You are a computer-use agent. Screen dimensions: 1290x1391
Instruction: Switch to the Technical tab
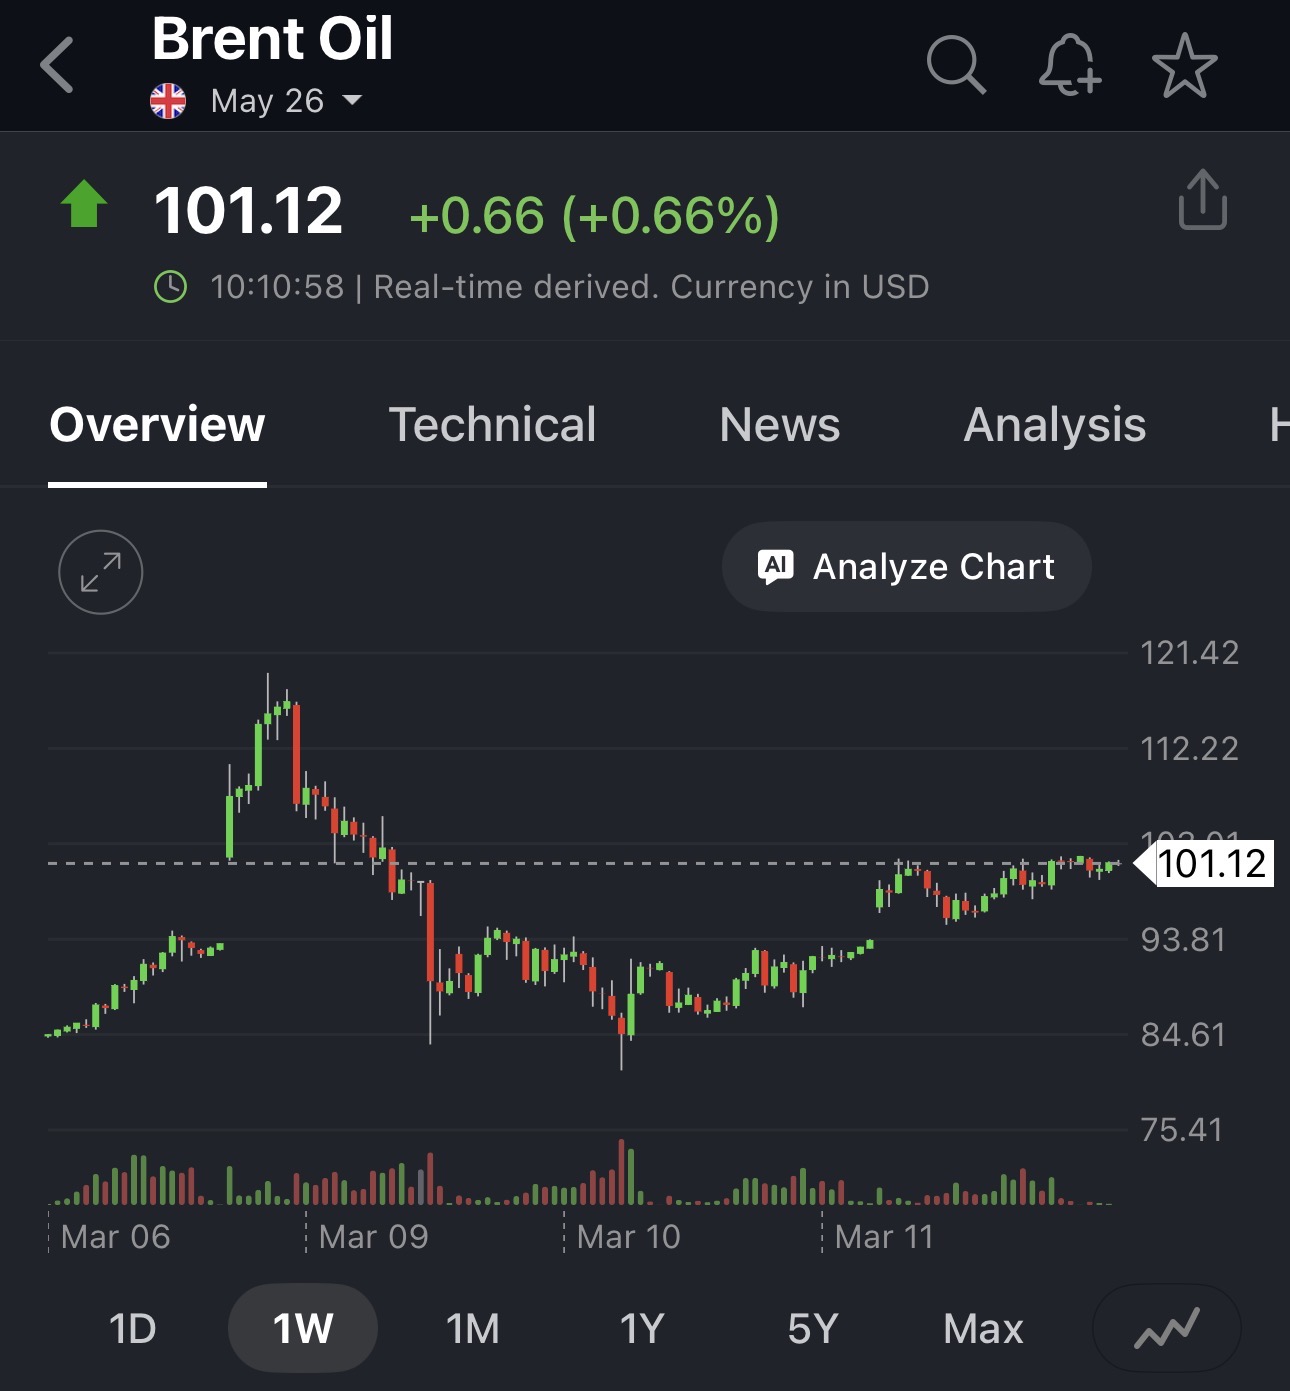point(492,425)
